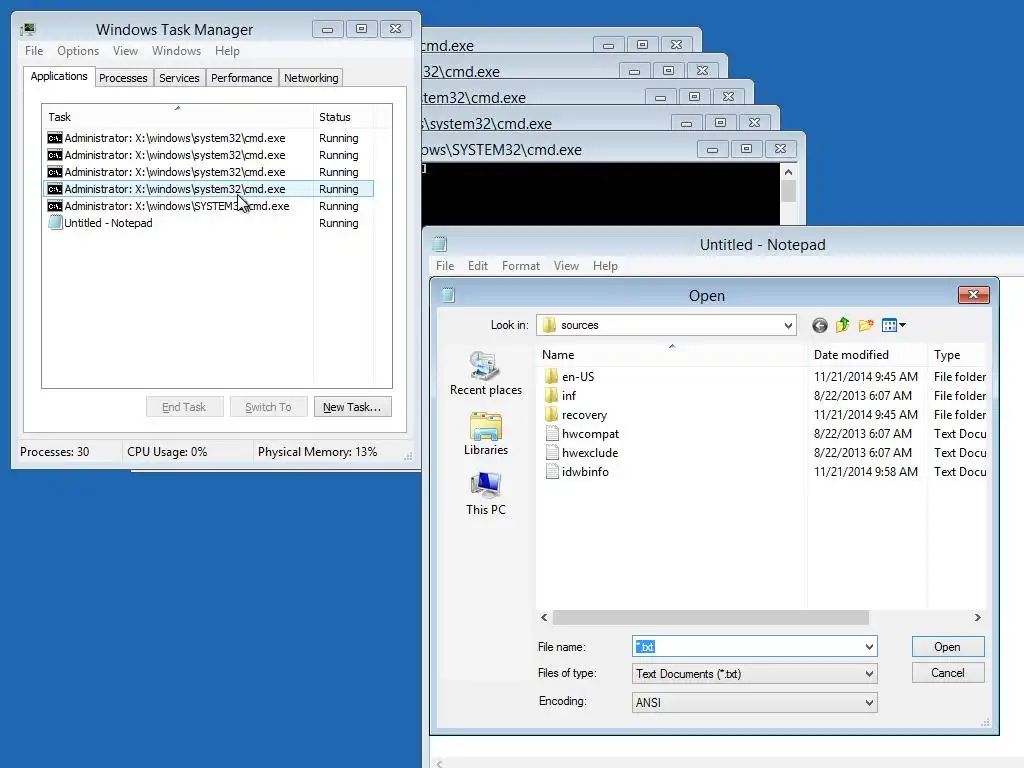Image resolution: width=1024 pixels, height=768 pixels.
Task: Open Notepad Help menu
Action: (605, 266)
